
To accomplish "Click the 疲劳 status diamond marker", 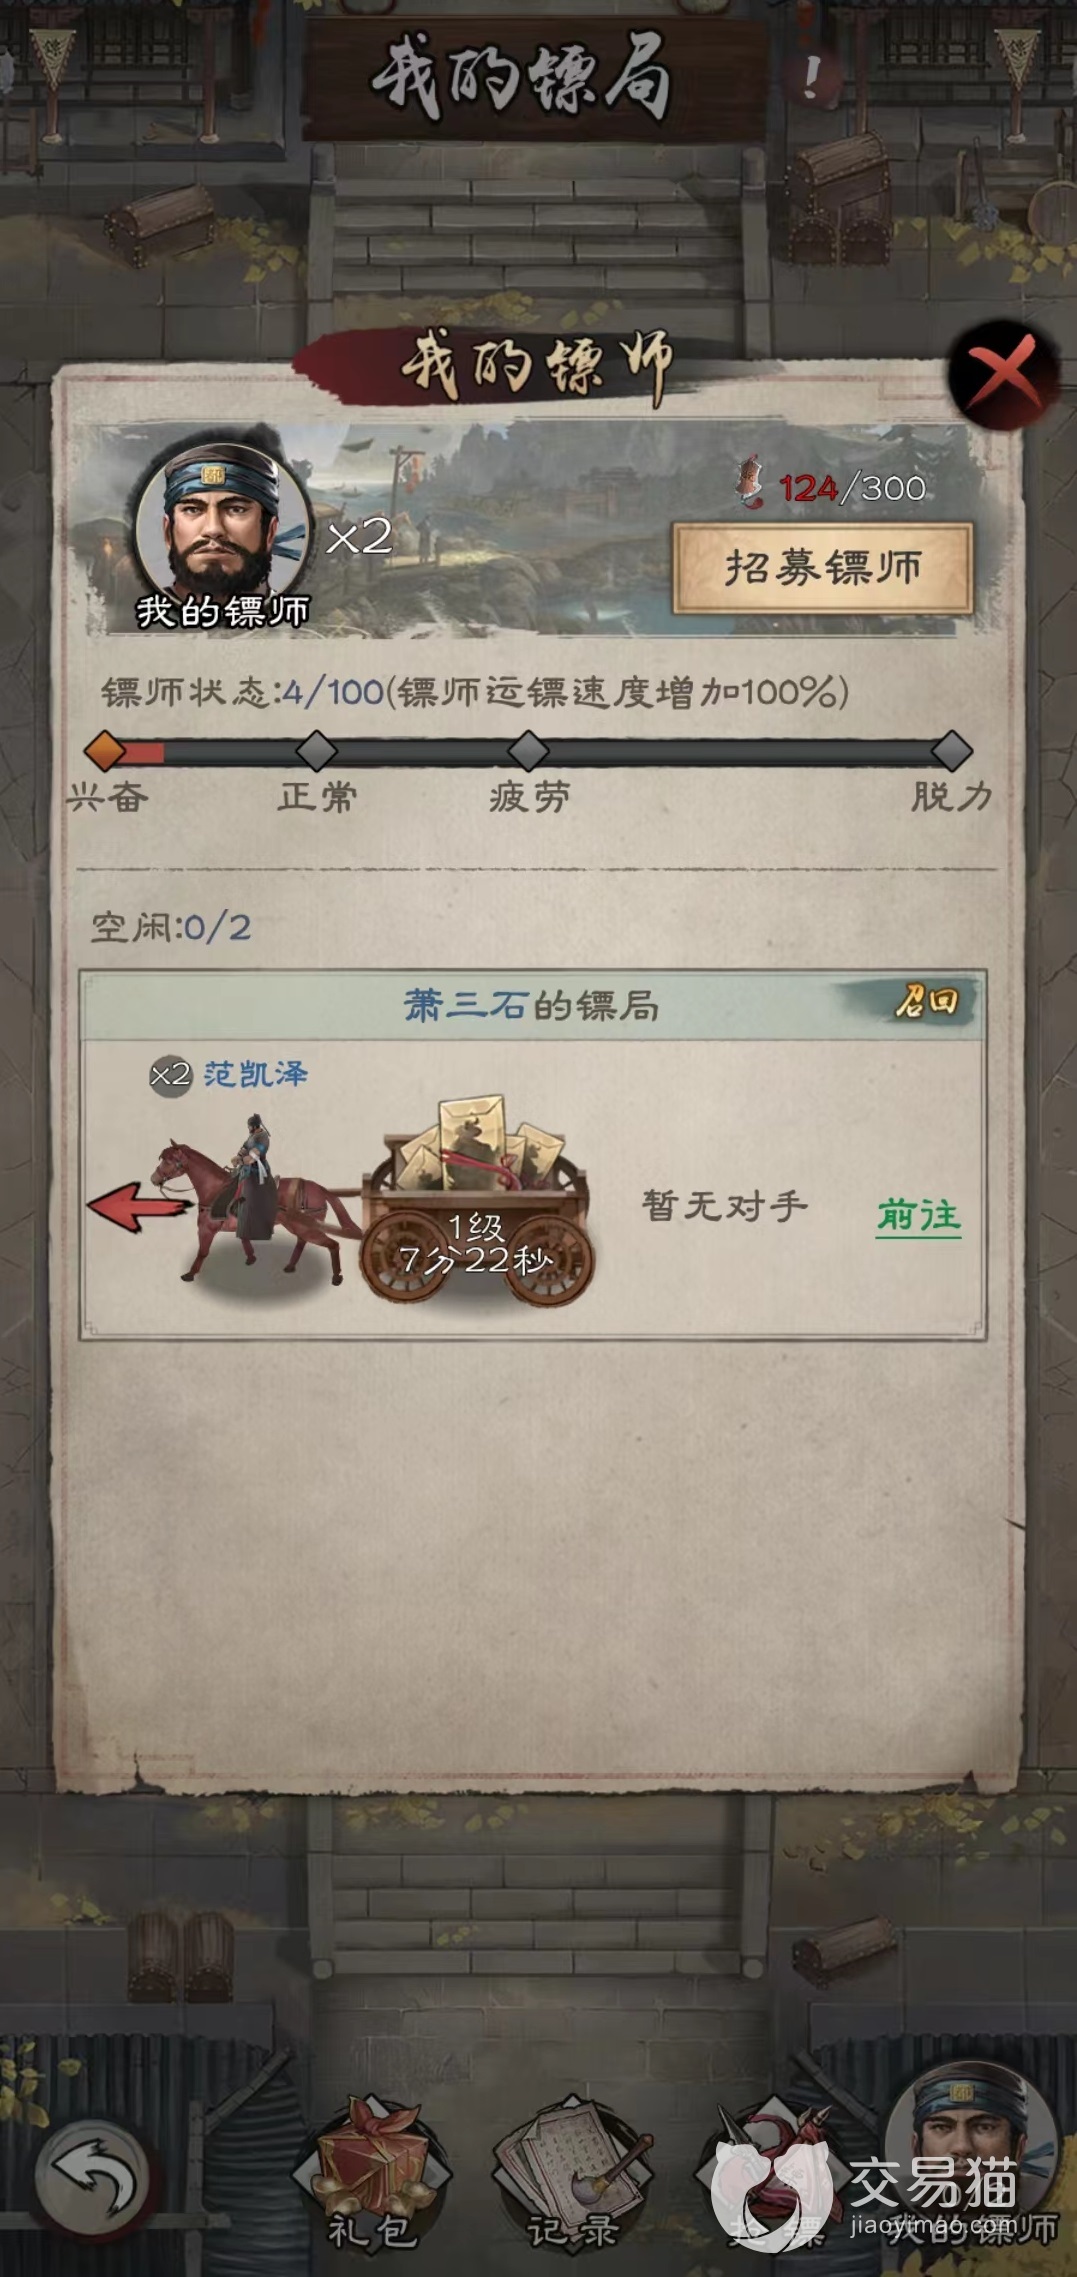I will tap(529, 751).
